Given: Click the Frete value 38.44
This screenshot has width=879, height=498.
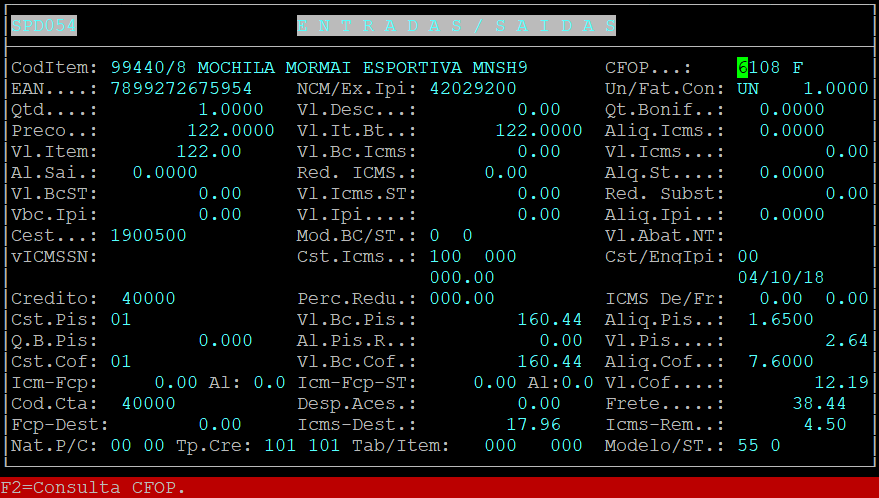Looking at the screenshot, I should click(x=819, y=404).
